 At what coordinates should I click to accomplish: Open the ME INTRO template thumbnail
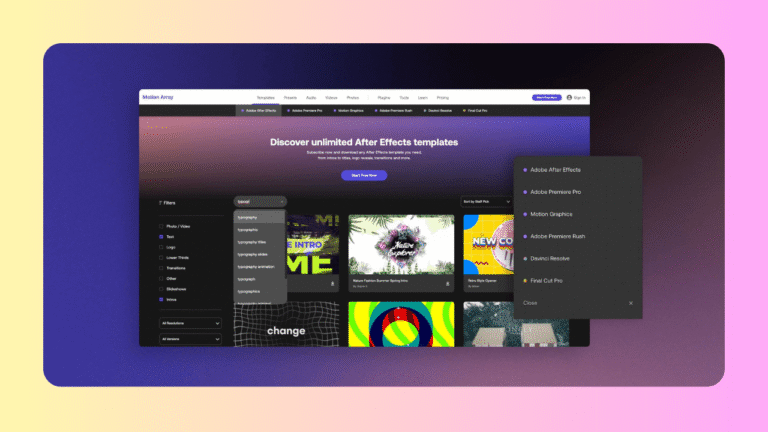click(312, 244)
